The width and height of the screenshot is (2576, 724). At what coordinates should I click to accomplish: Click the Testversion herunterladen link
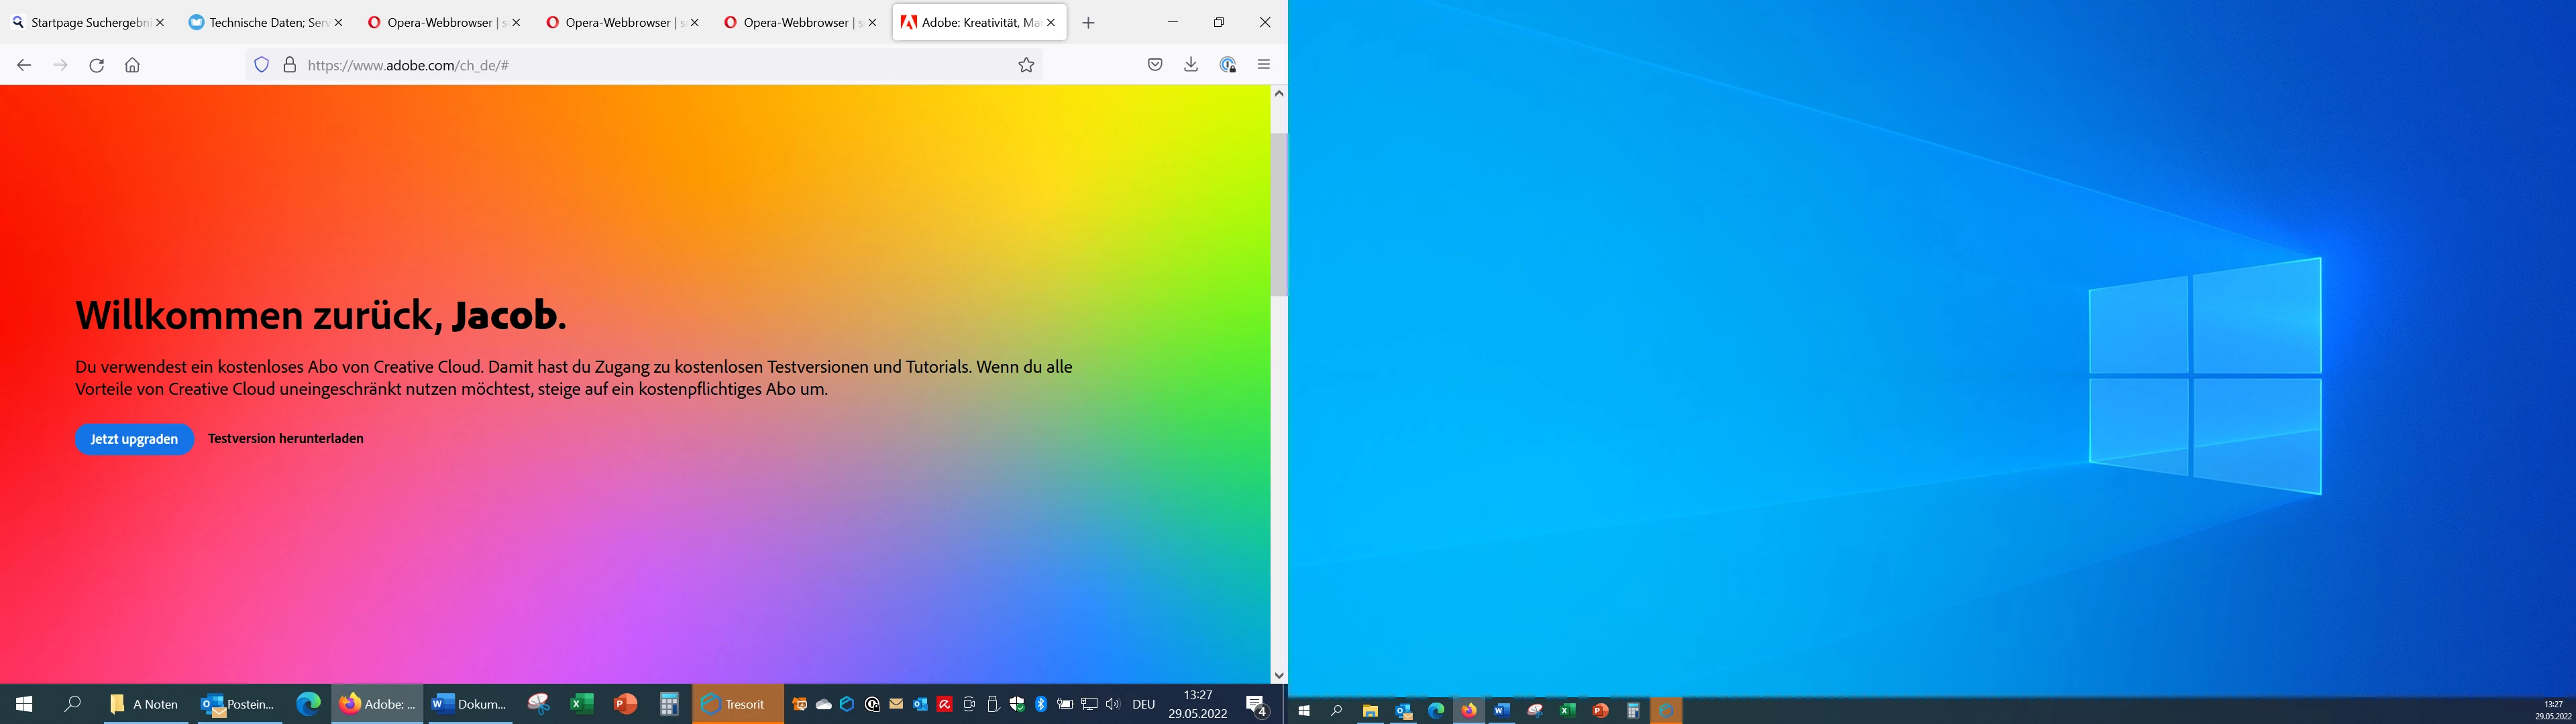tap(286, 439)
